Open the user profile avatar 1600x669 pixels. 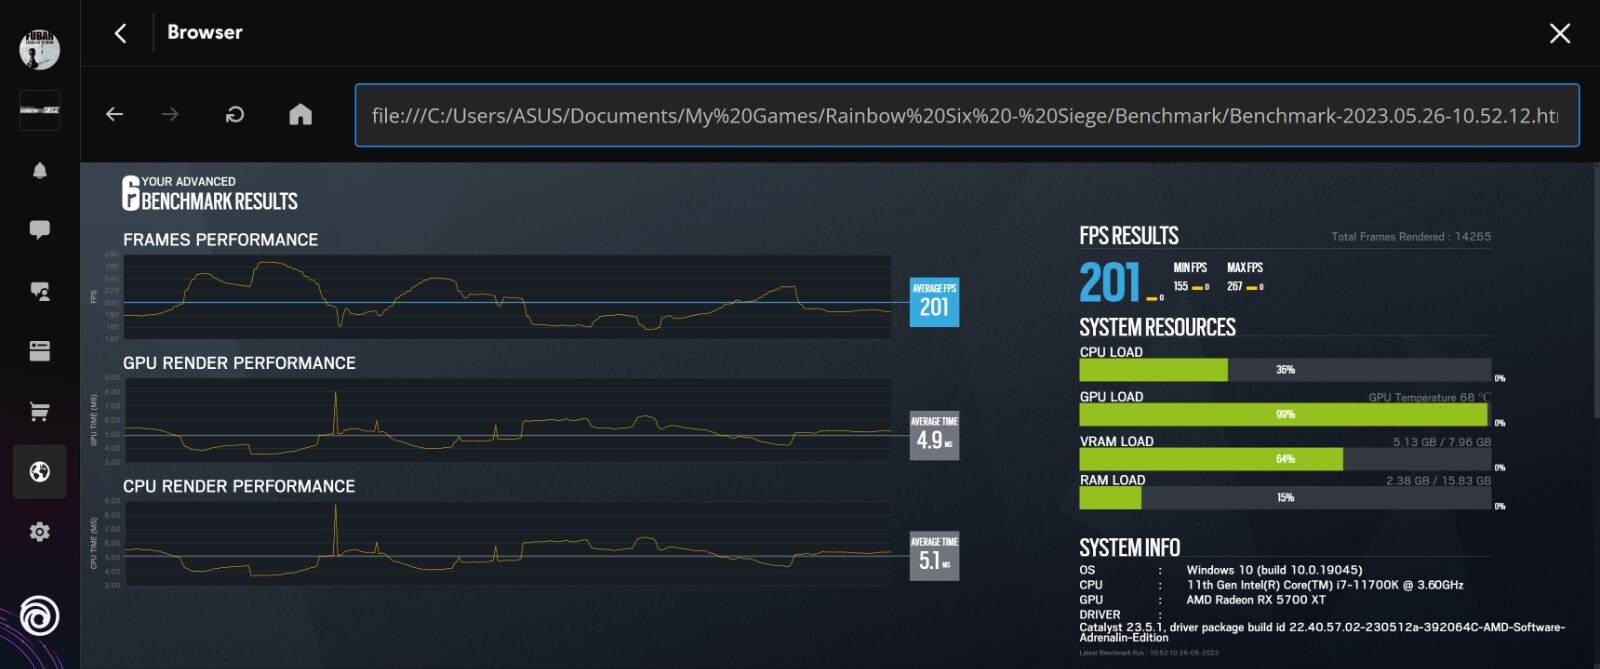40,49
